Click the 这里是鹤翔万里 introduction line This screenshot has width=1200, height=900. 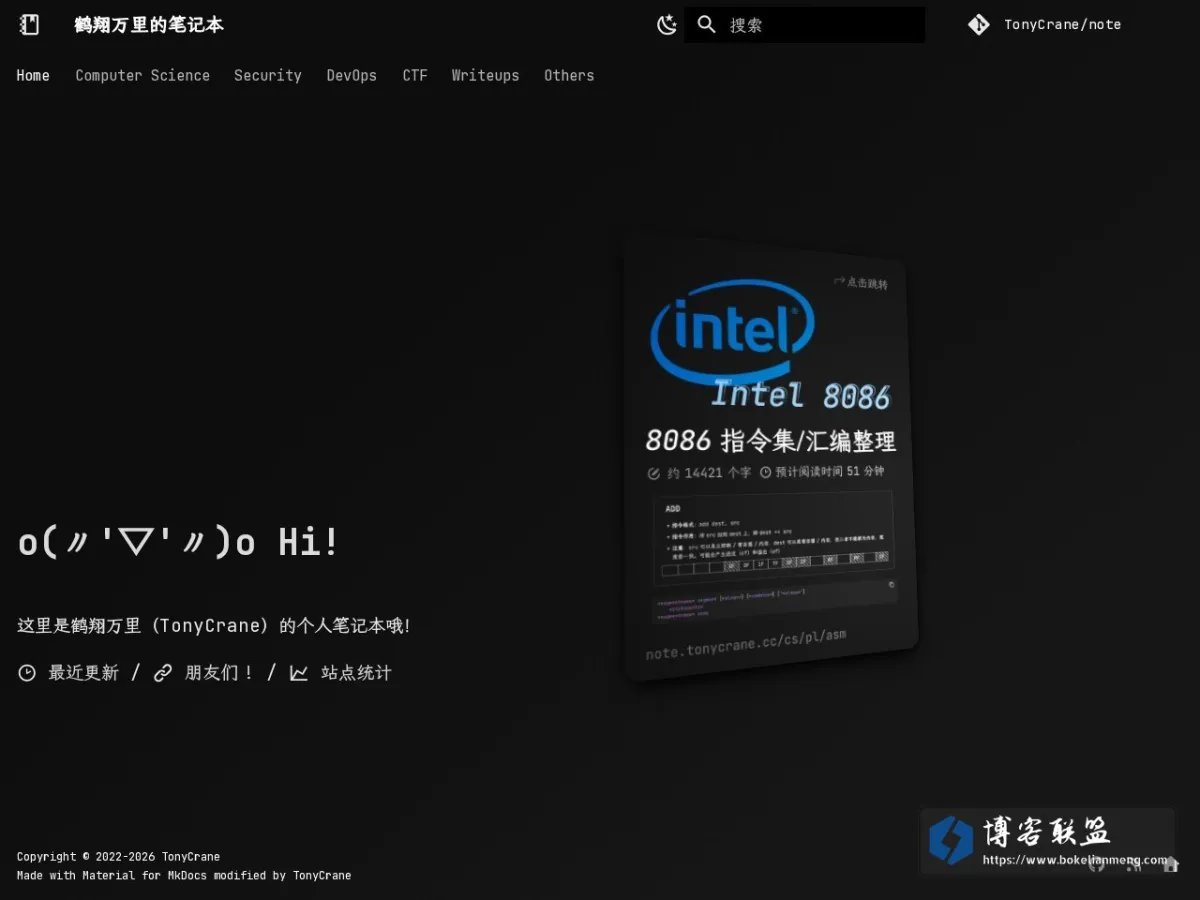(213, 626)
